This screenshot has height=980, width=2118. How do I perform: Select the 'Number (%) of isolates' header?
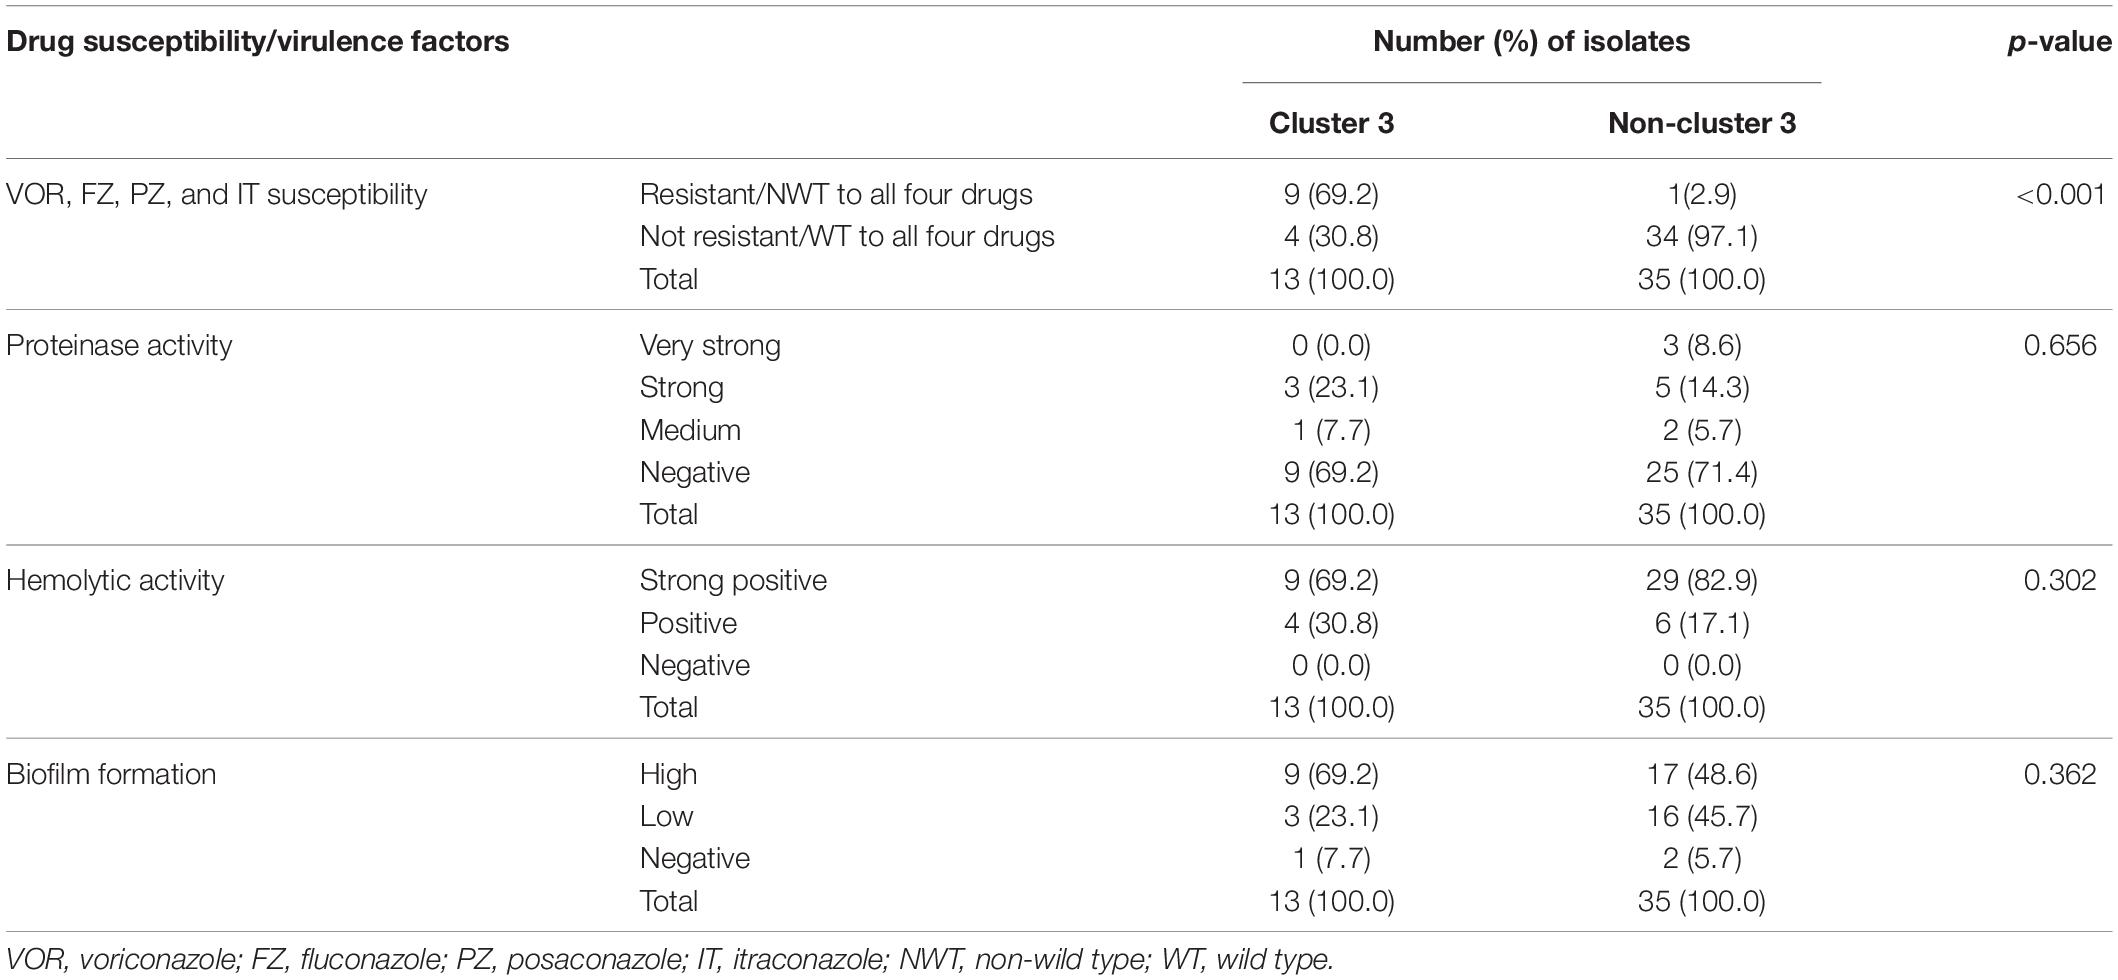(x=1531, y=41)
